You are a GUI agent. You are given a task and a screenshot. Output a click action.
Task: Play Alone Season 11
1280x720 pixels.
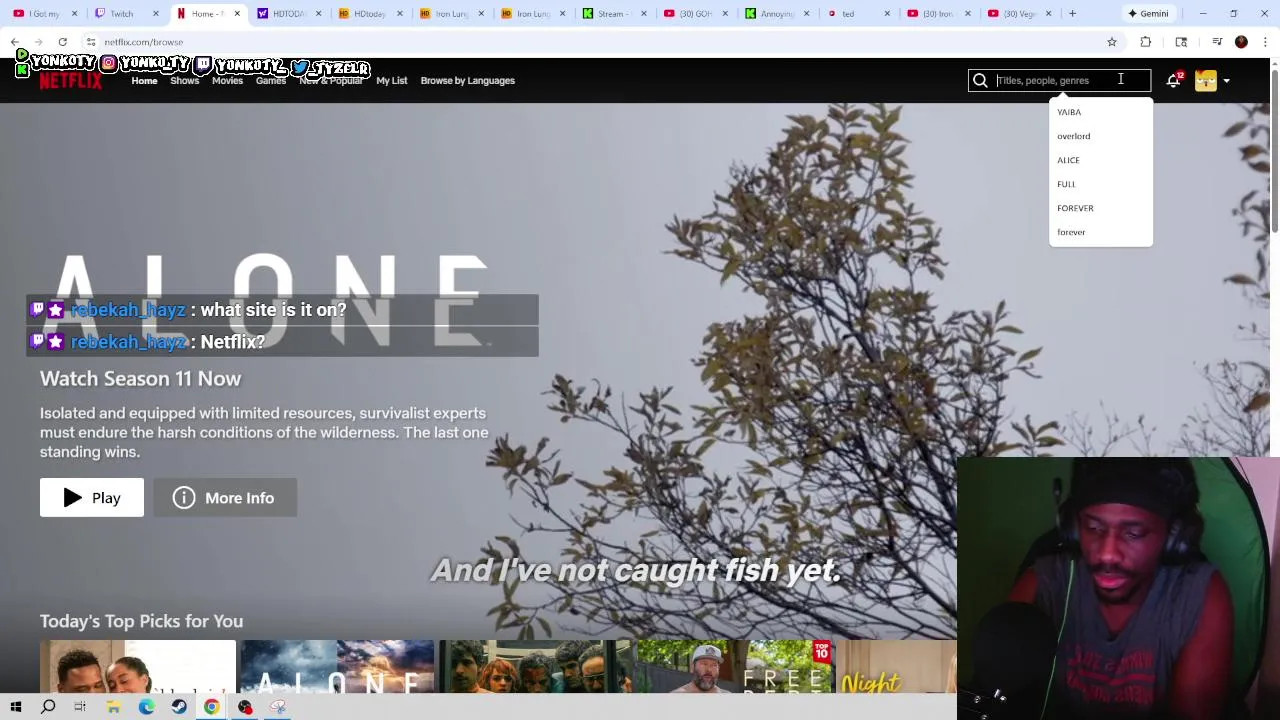click(x=92, y=498)
